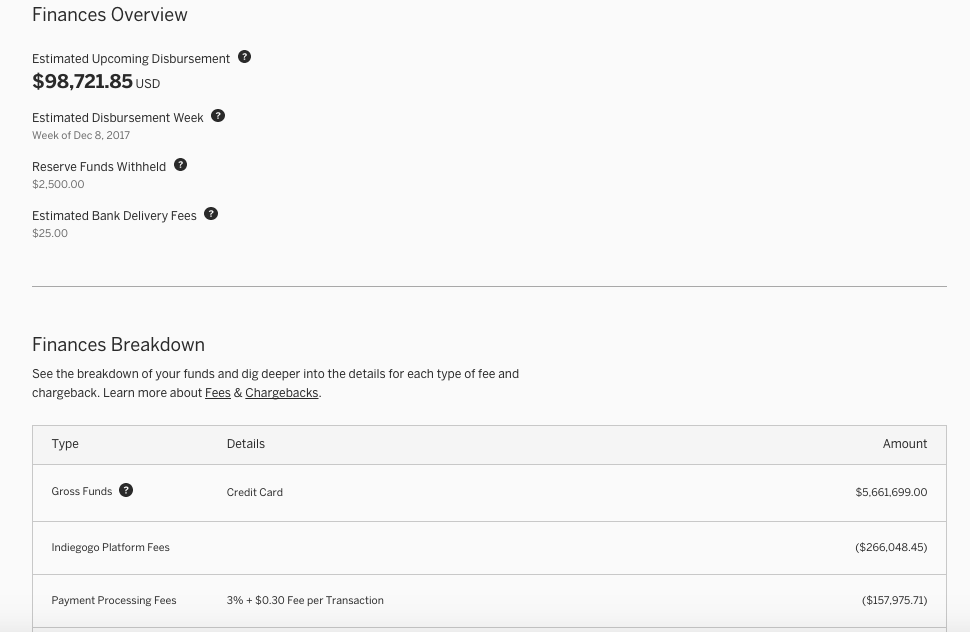
Task: Click the 3% + $0.30 Fee per Transaction text
Action: pos(305,600)
